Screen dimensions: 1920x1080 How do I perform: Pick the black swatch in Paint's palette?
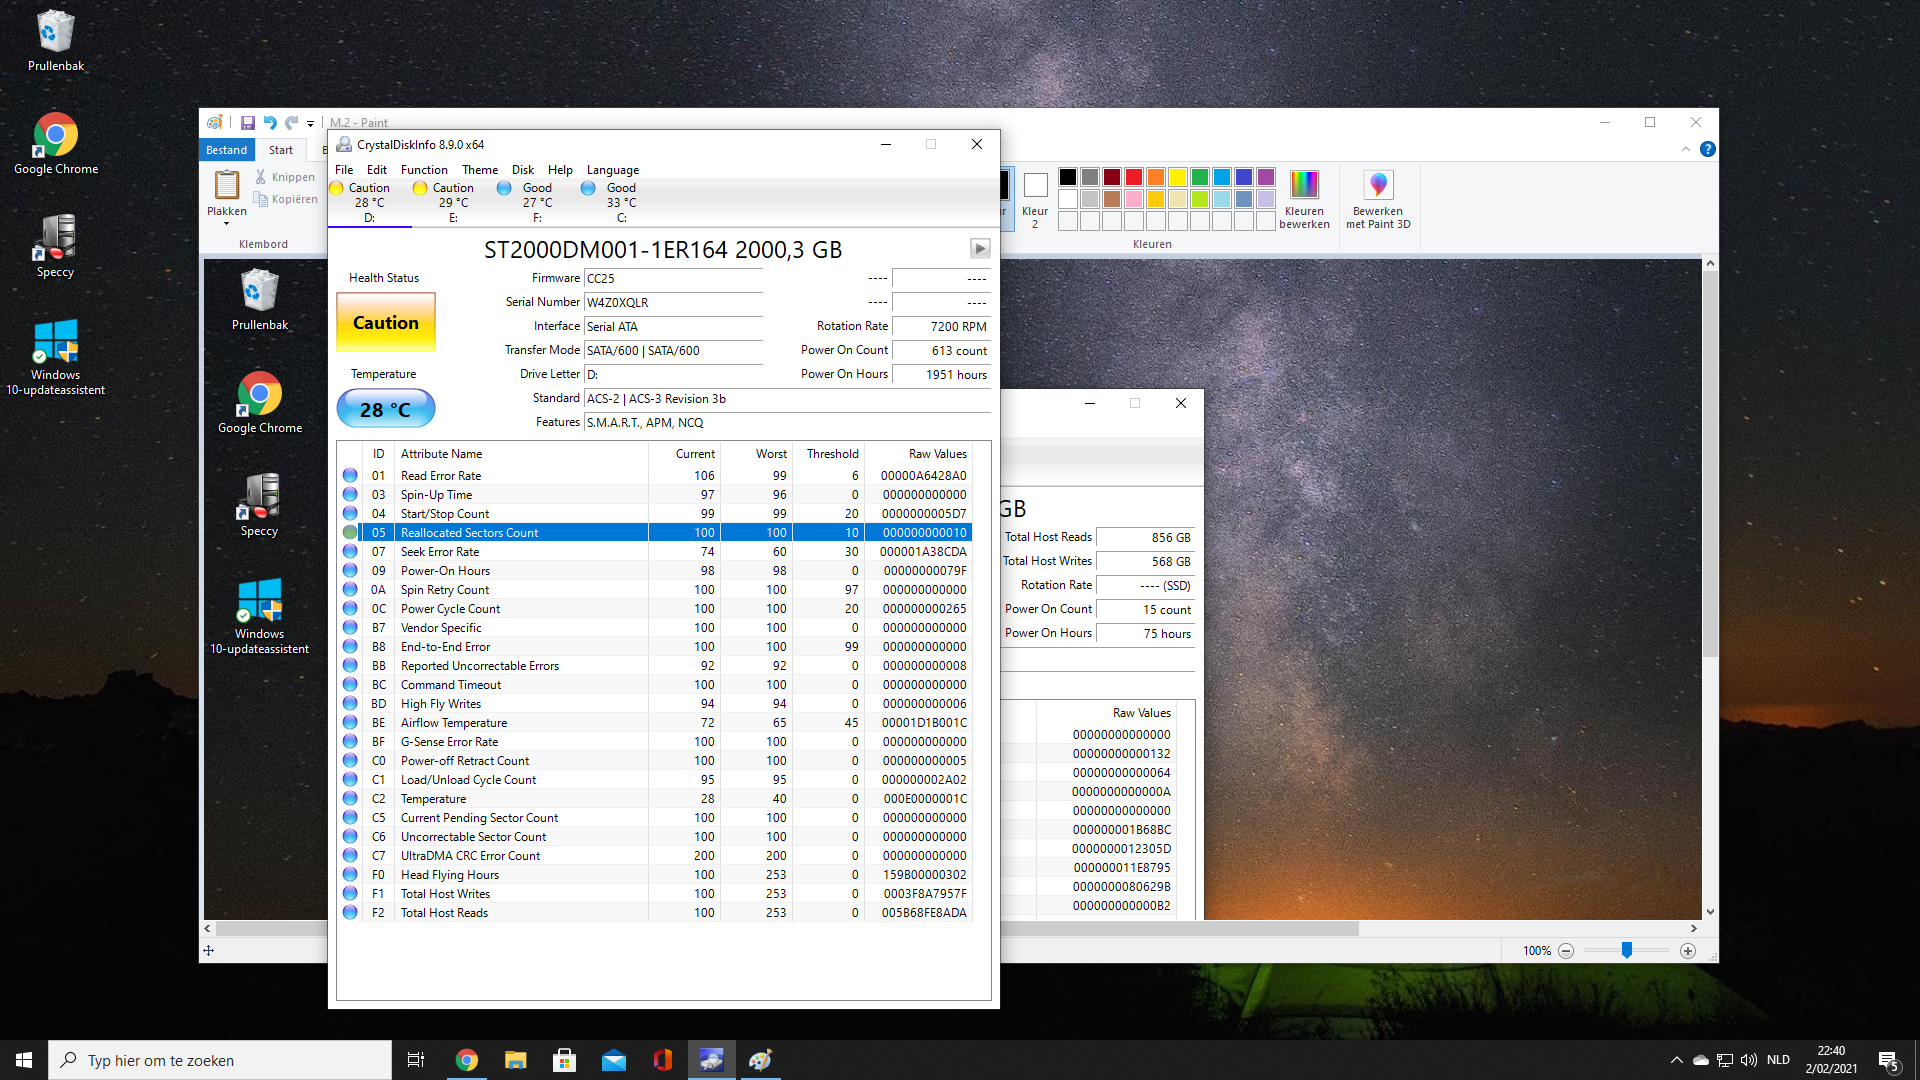(x=1068, y=177)
